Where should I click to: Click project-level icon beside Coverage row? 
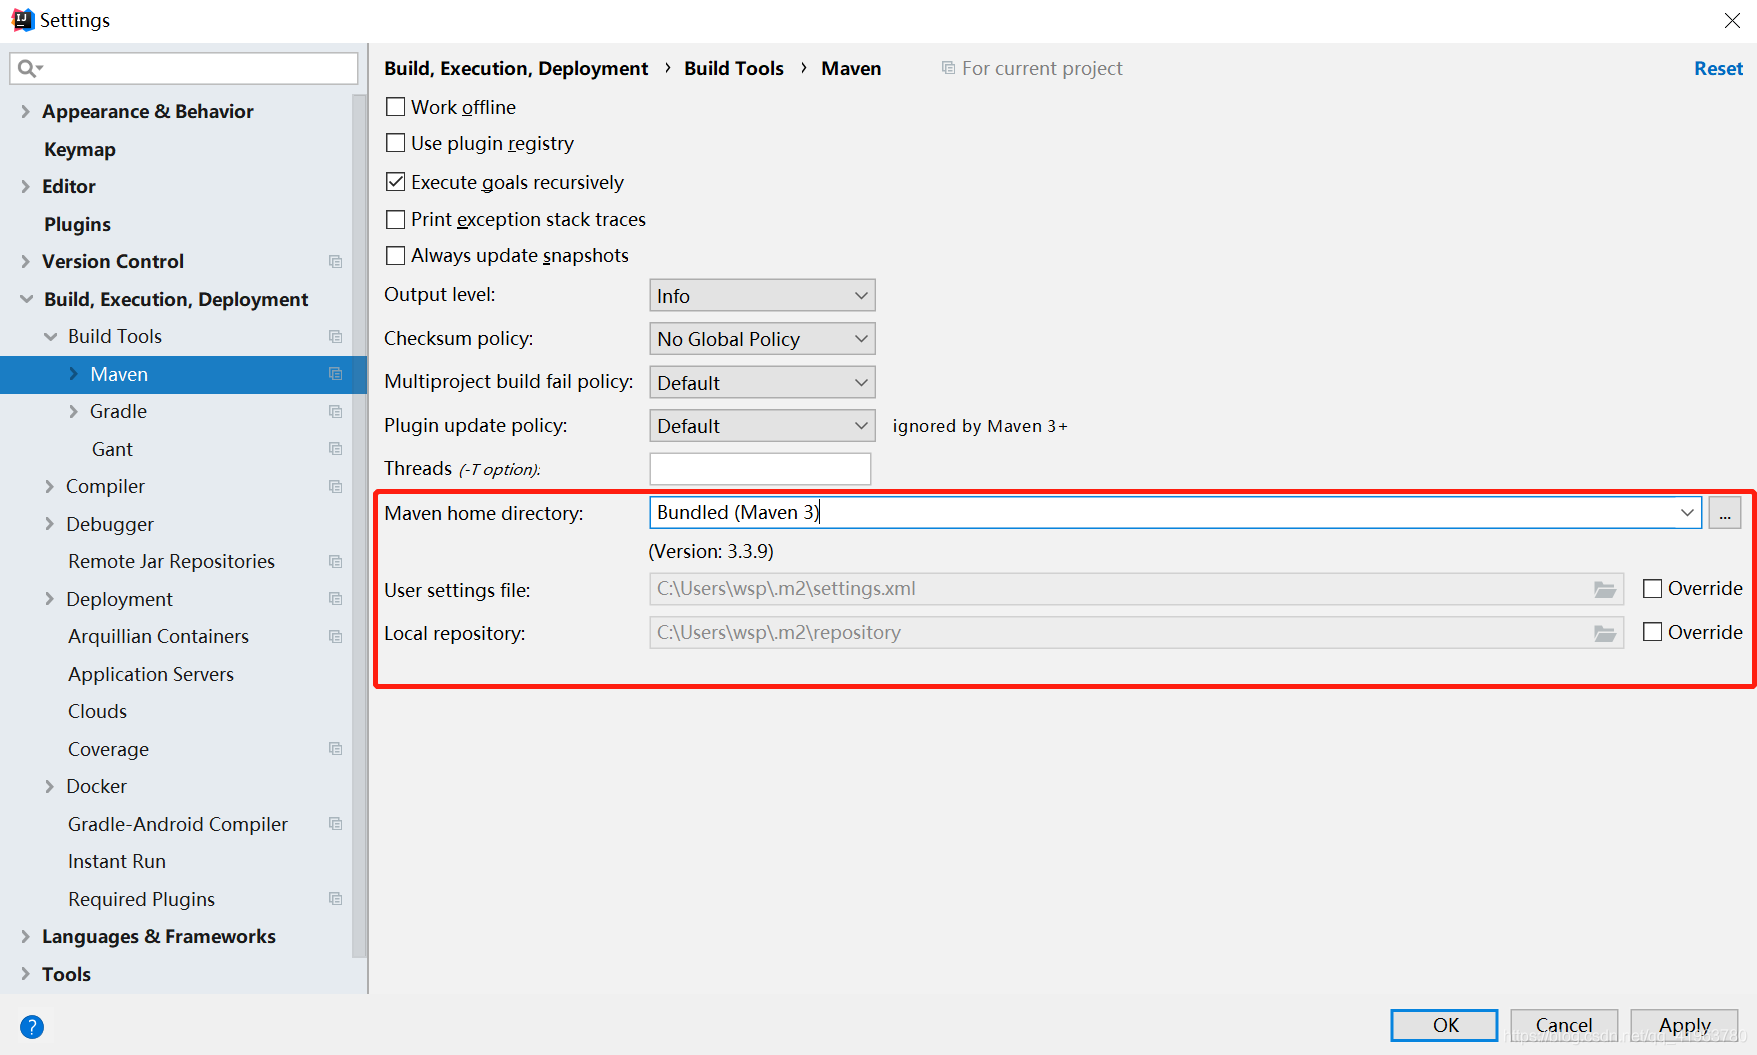tap(336, 749)
